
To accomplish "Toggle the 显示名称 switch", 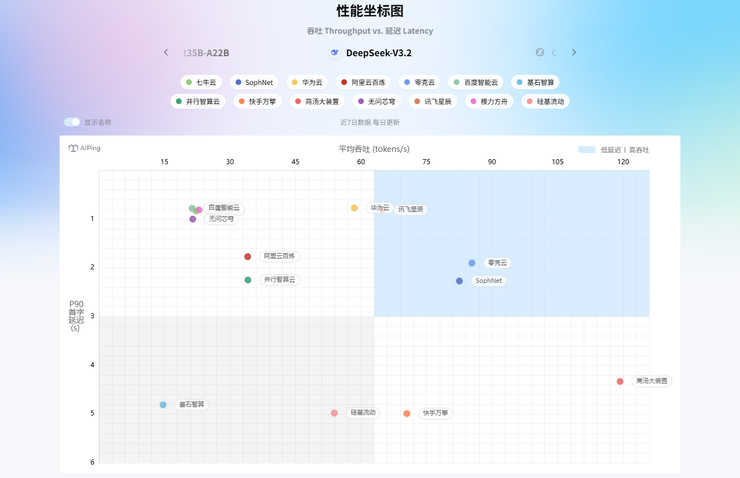I will pyautogui.click(x=72, y=122).
